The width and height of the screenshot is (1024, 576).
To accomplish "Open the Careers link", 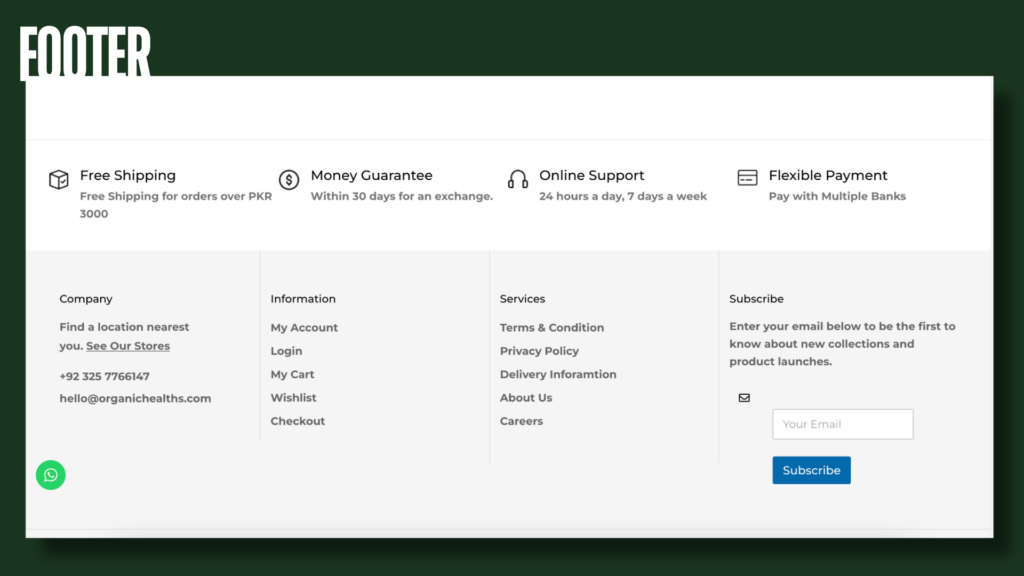I will click(521, 421).
